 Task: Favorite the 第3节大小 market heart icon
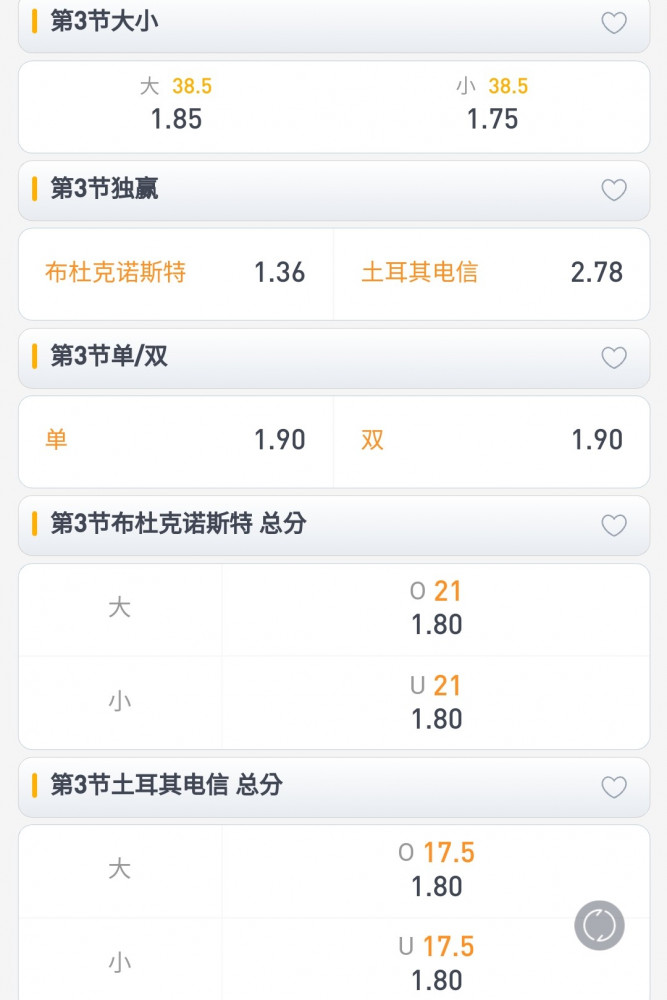[x=614, y=23]
